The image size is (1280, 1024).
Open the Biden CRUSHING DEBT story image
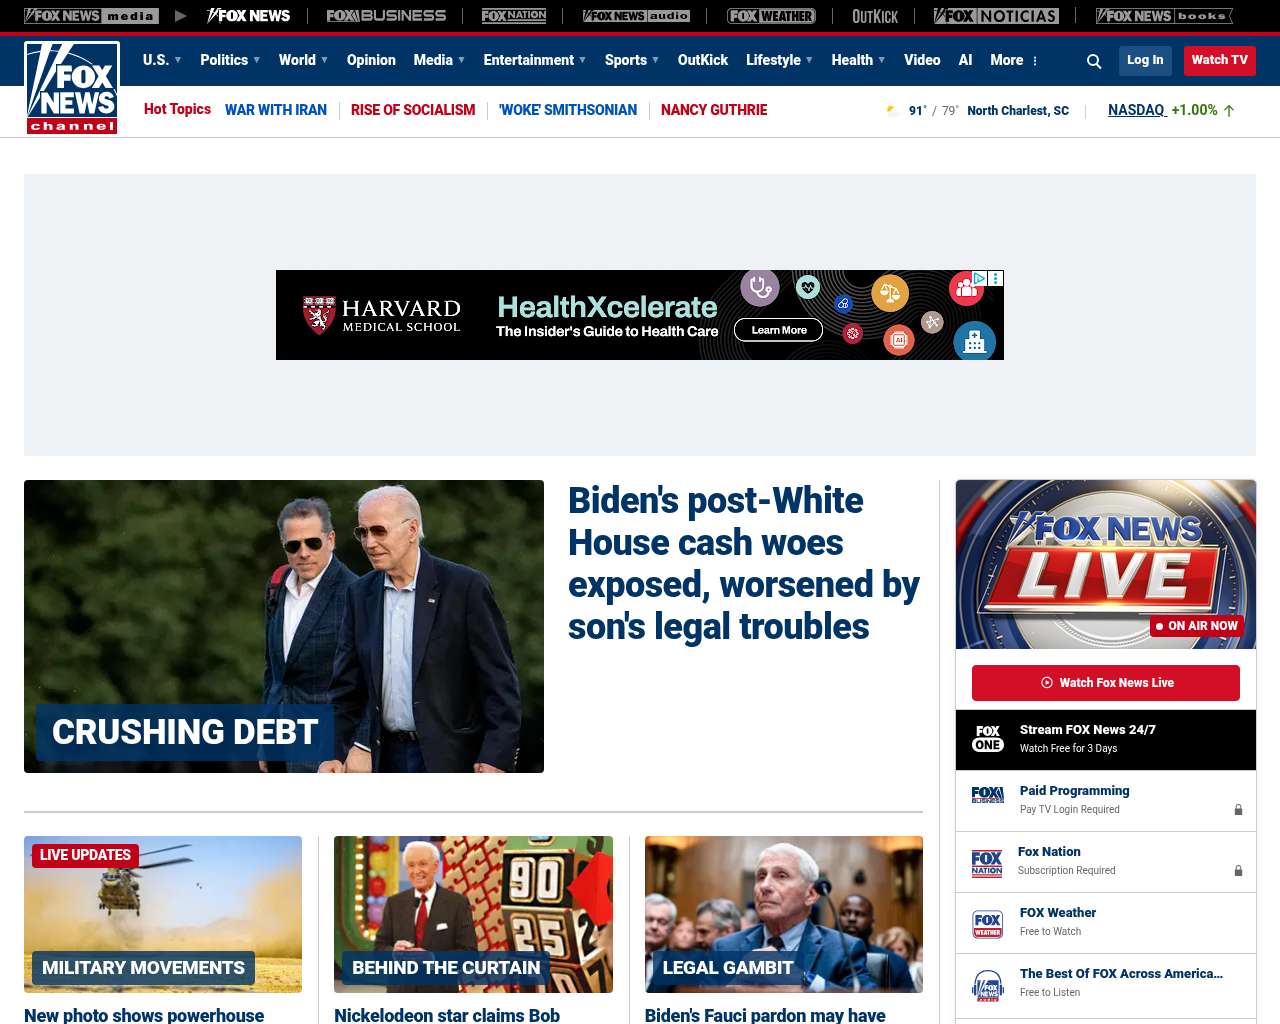pos(284,626)
